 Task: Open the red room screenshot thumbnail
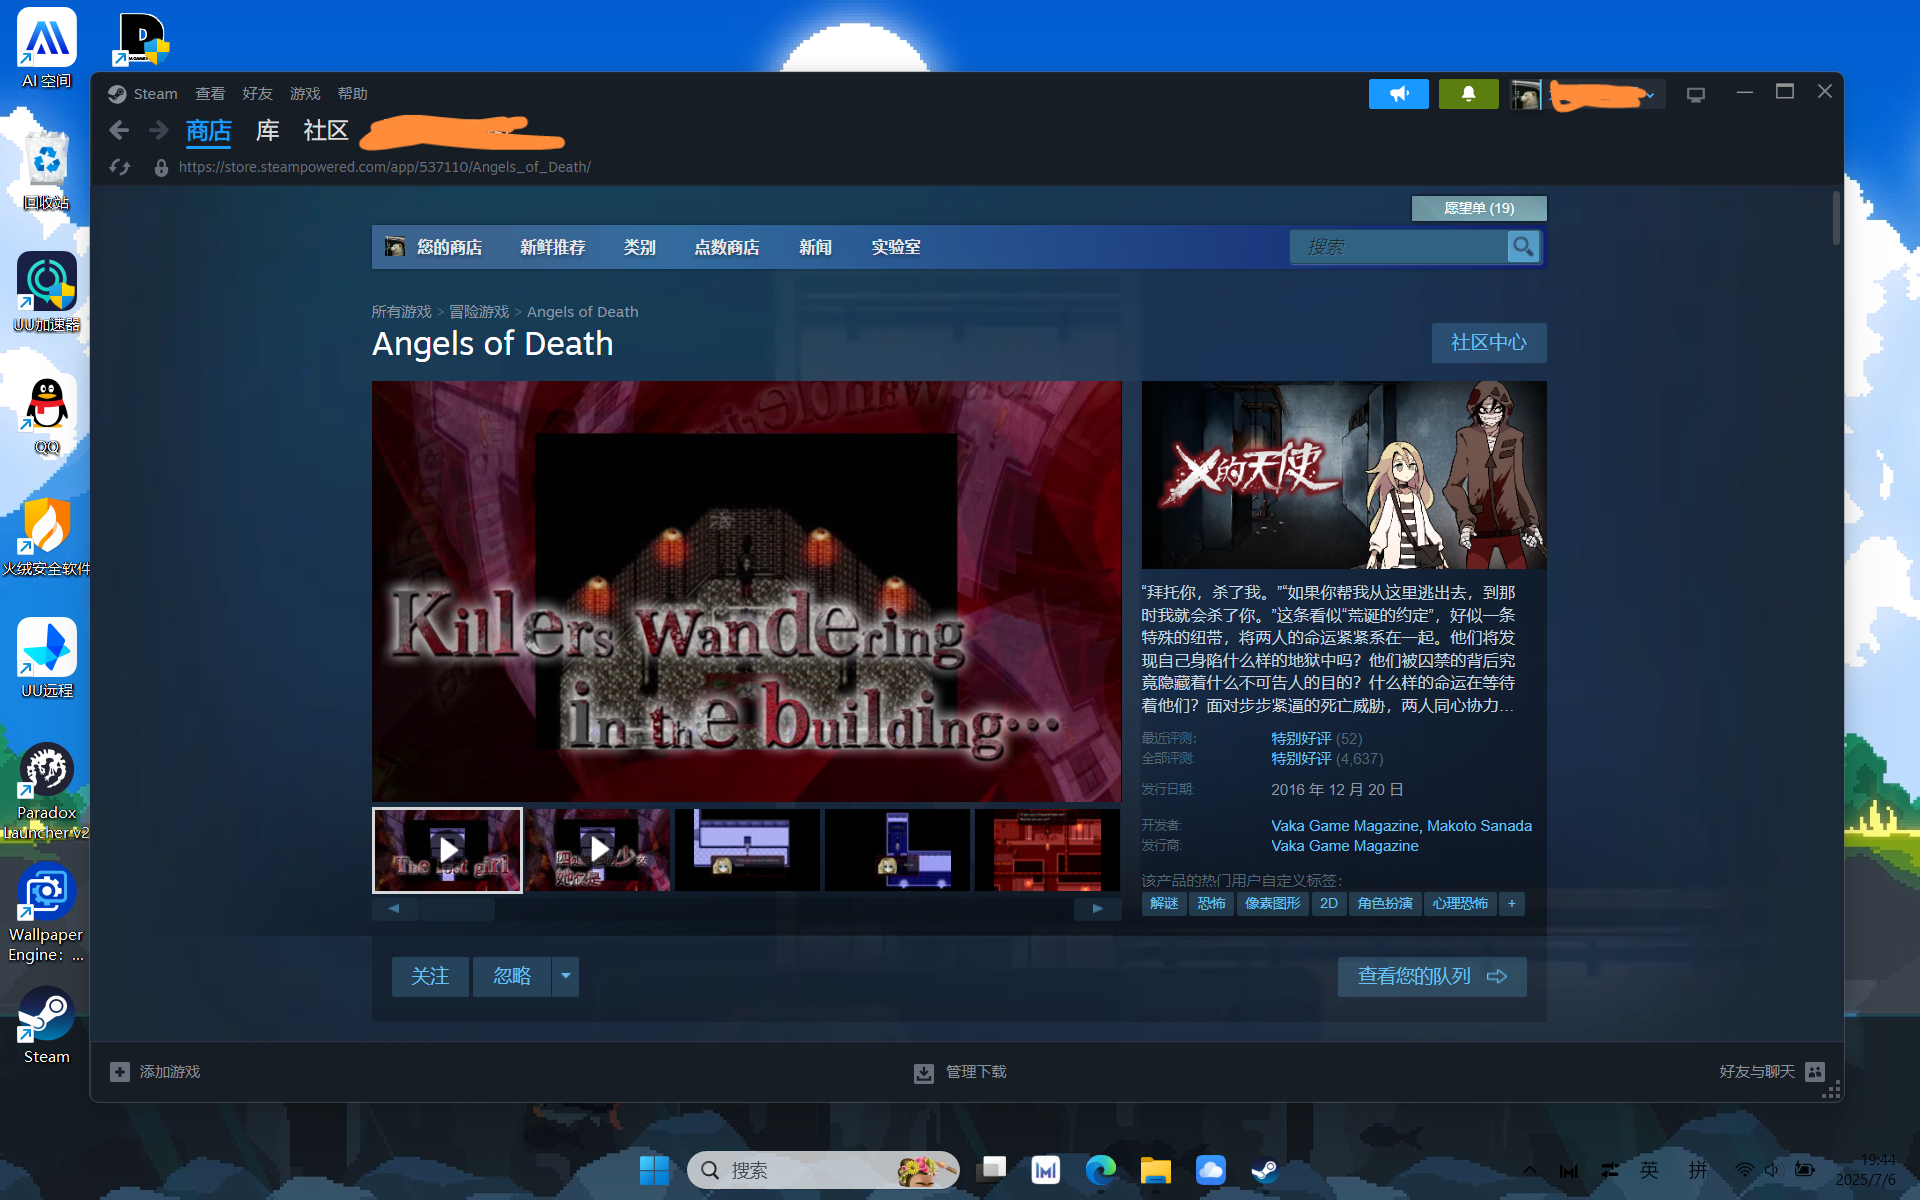click(x=1047, y=850)
